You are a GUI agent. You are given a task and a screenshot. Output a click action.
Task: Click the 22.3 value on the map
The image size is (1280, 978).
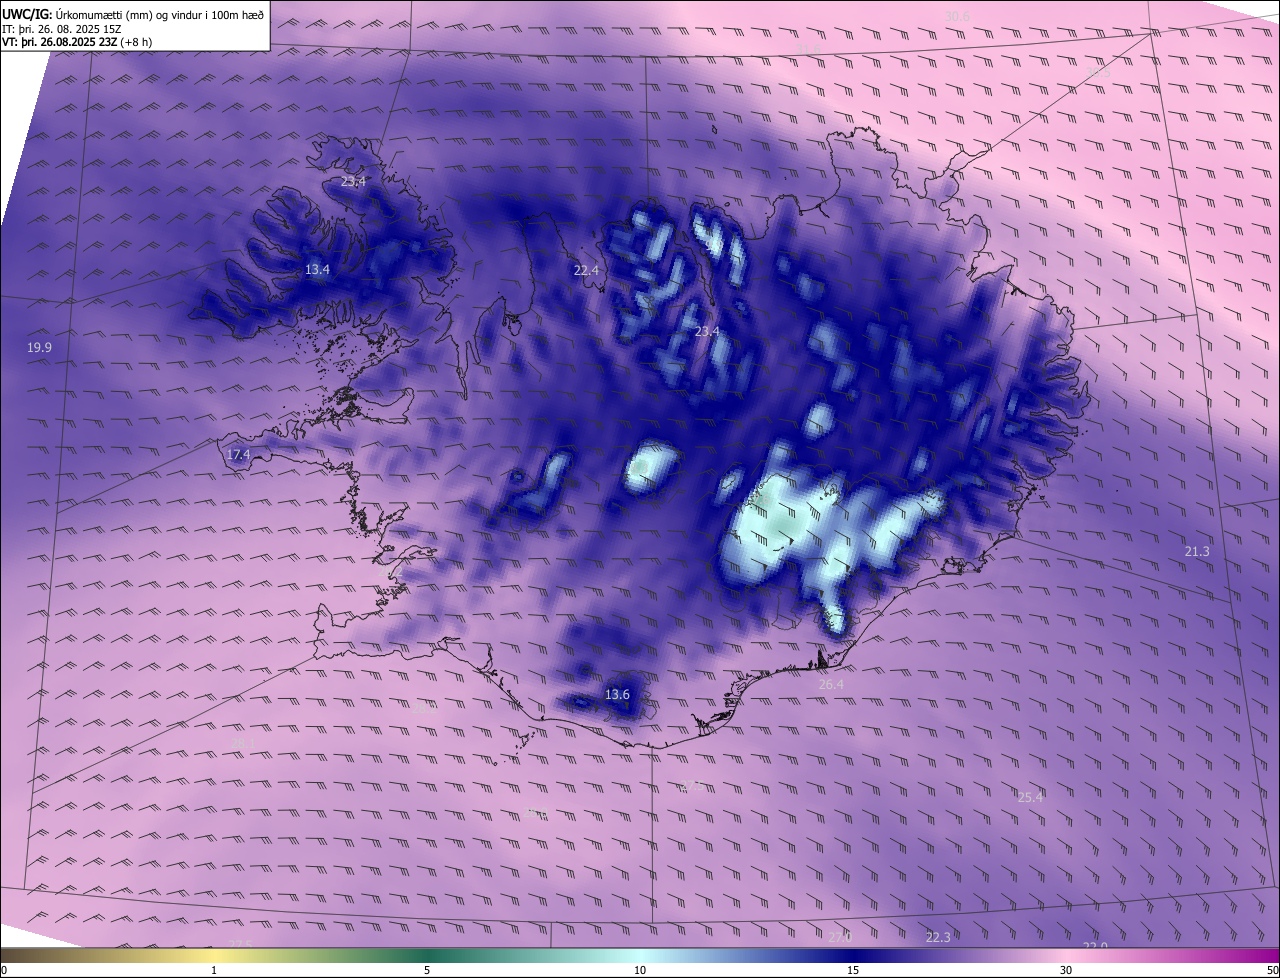pos(938,937)
